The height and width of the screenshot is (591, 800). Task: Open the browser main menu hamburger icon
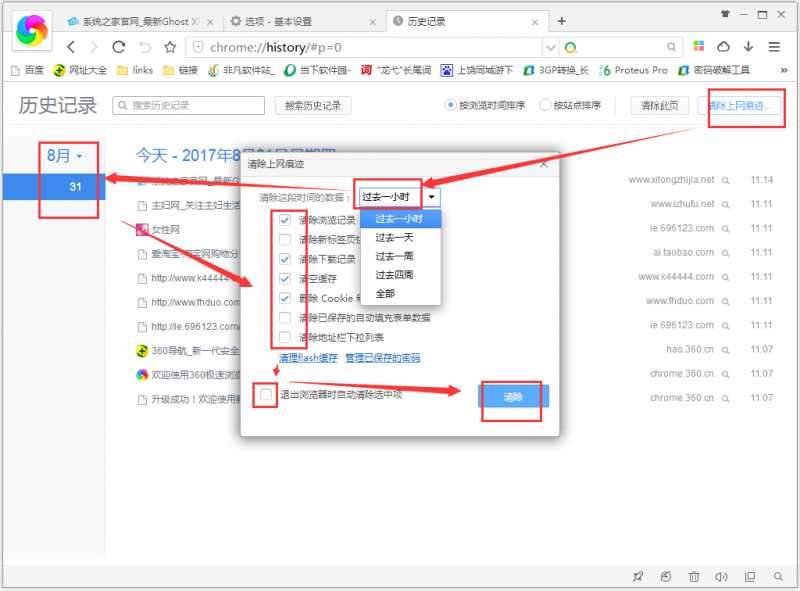click(x=774, y=47)
